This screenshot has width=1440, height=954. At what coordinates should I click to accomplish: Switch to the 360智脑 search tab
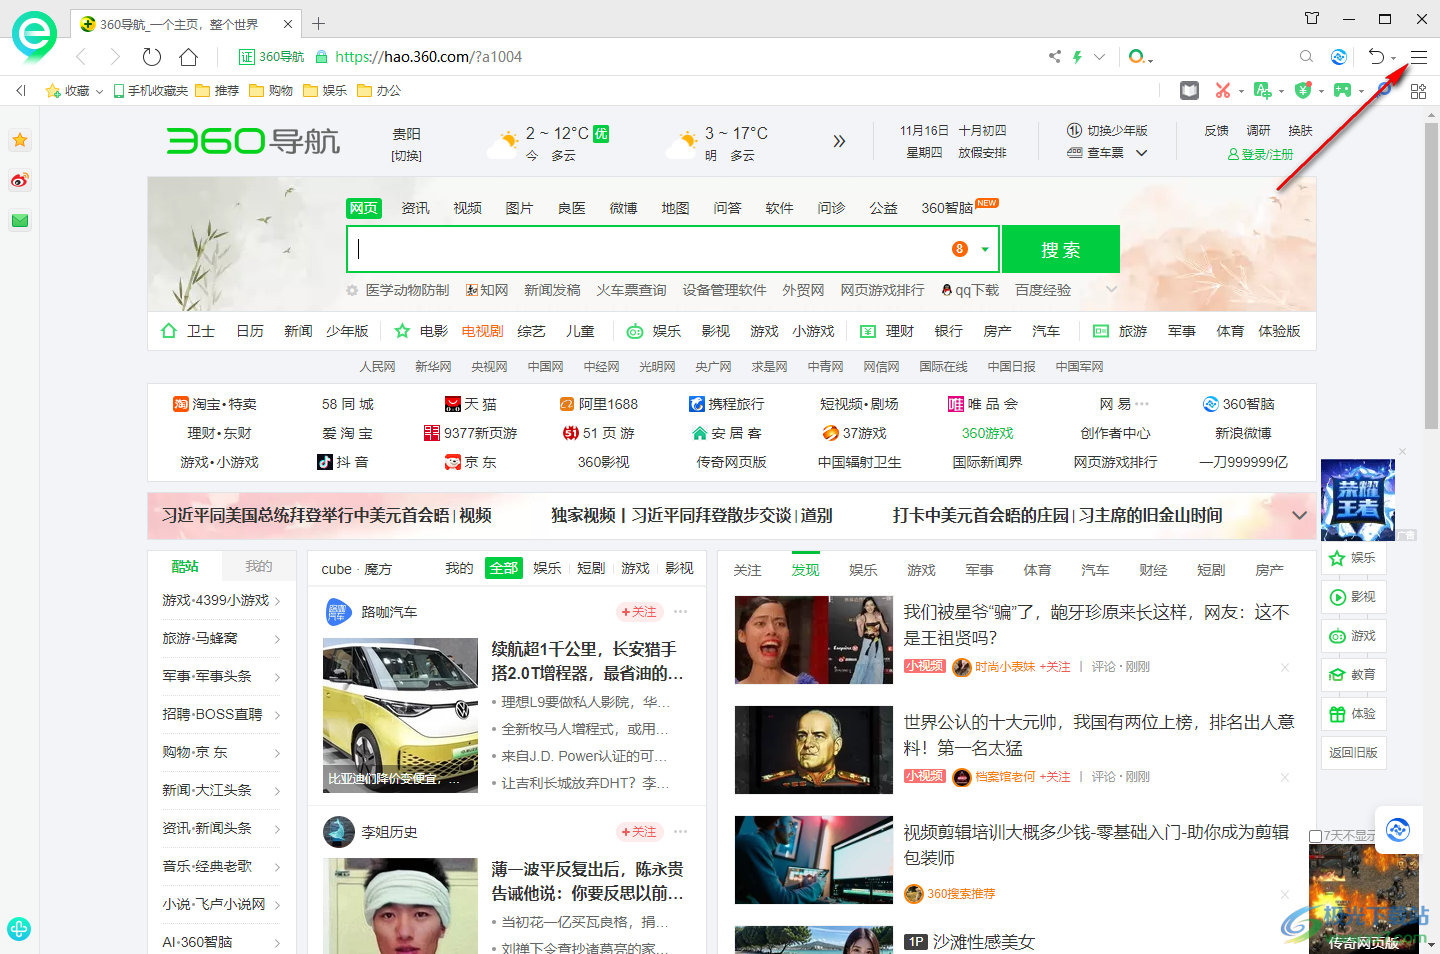pos(947,208)
